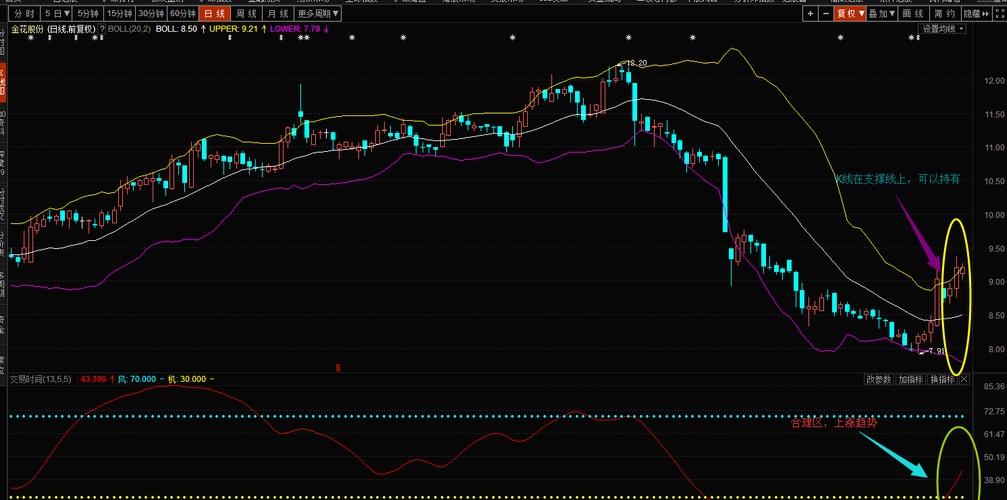Zoom in the chart with plus button
1007x500 pixels.
(x=811, y=13)
